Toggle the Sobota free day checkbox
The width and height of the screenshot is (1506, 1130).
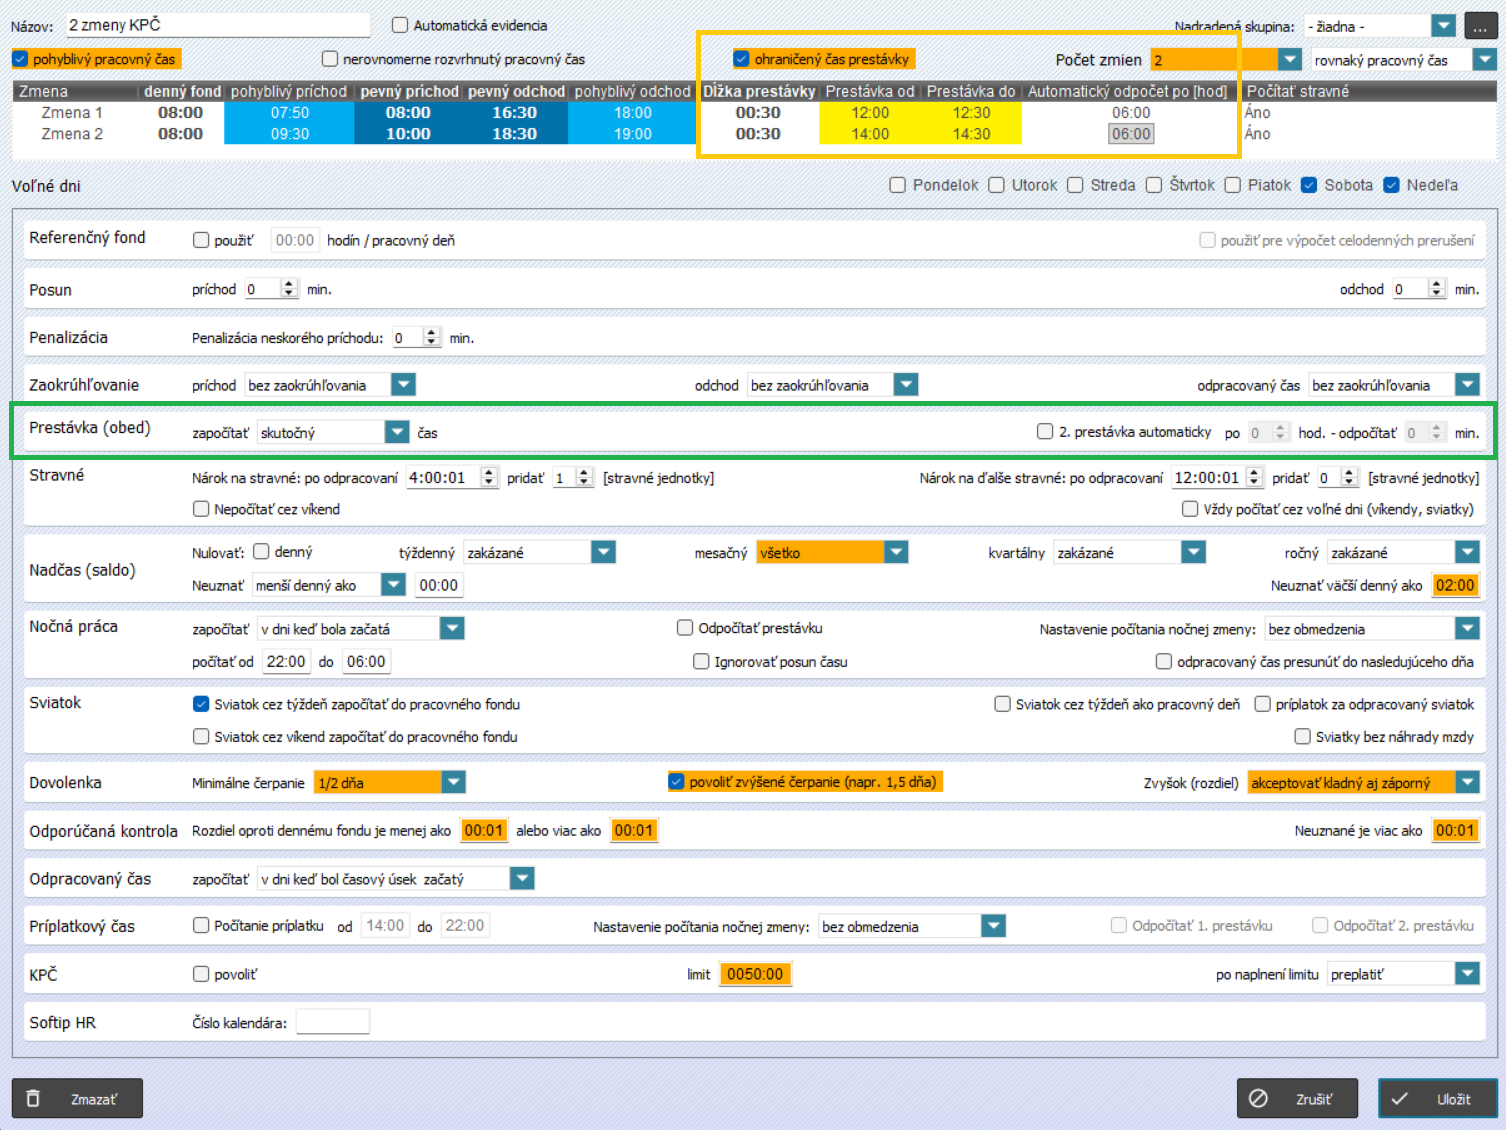1309,185
